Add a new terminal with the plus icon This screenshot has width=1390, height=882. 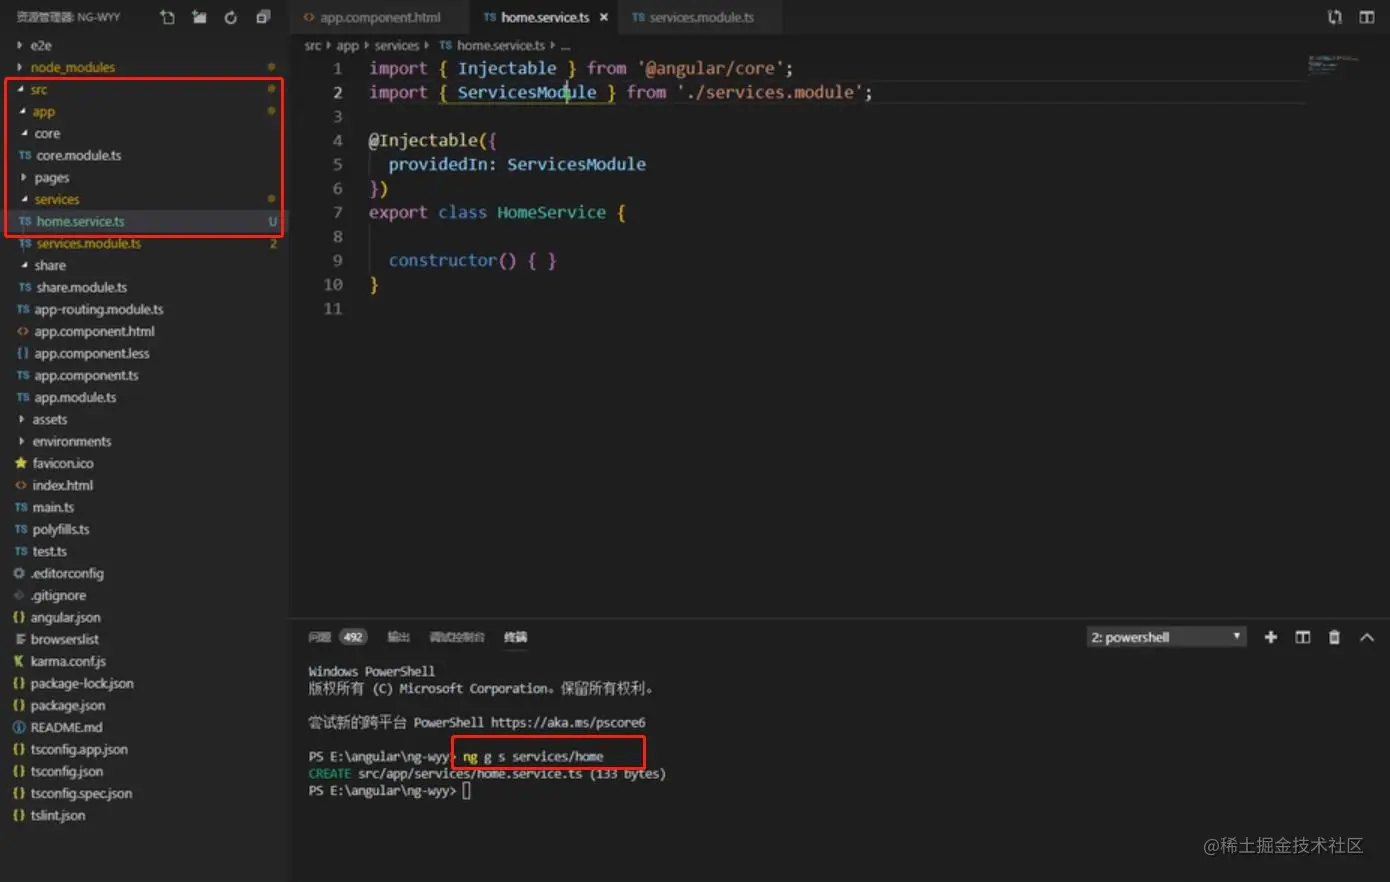(1270, 637)
